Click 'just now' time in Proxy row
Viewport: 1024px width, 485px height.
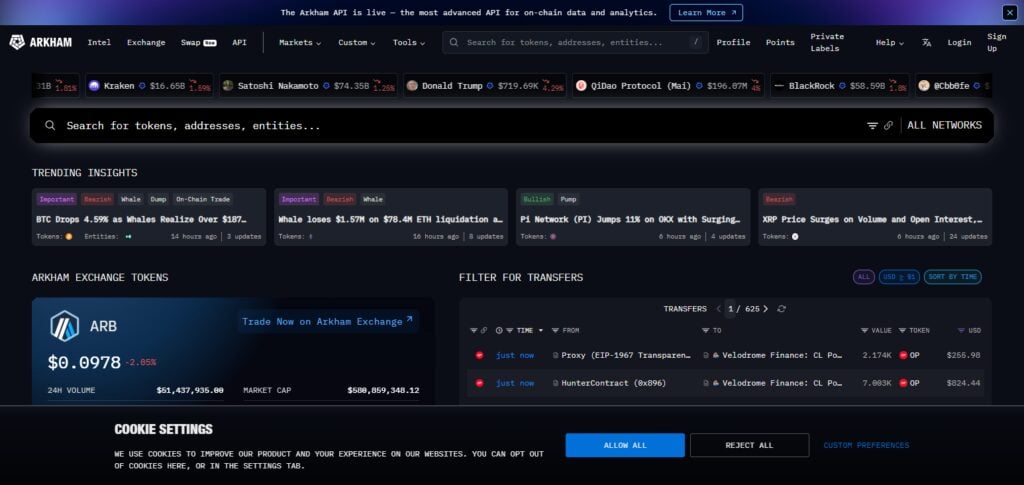(x=515, y=355)
